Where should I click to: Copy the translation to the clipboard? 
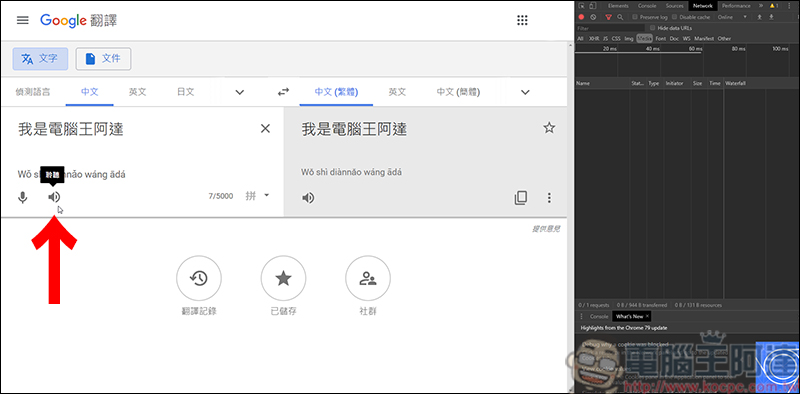tap(520, 198)
